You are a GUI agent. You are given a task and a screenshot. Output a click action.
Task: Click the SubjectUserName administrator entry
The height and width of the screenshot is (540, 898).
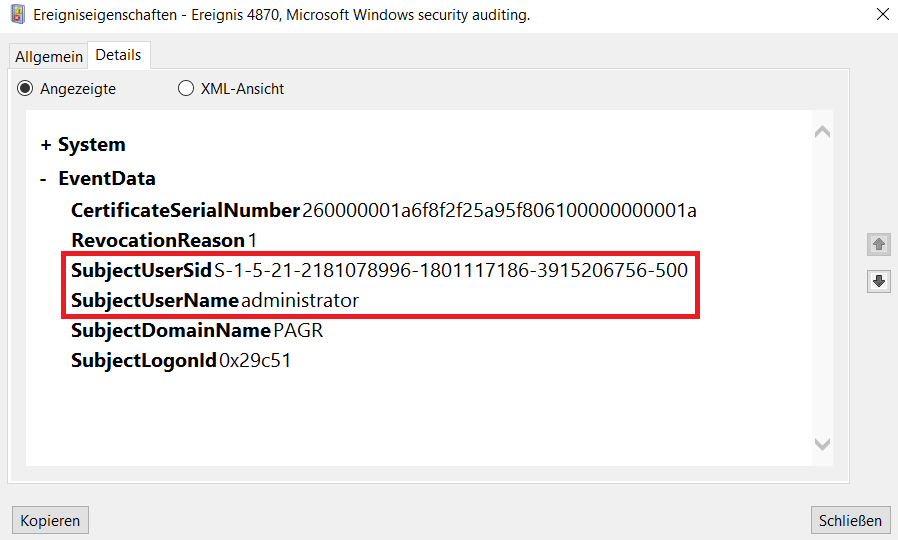point(215,300)
